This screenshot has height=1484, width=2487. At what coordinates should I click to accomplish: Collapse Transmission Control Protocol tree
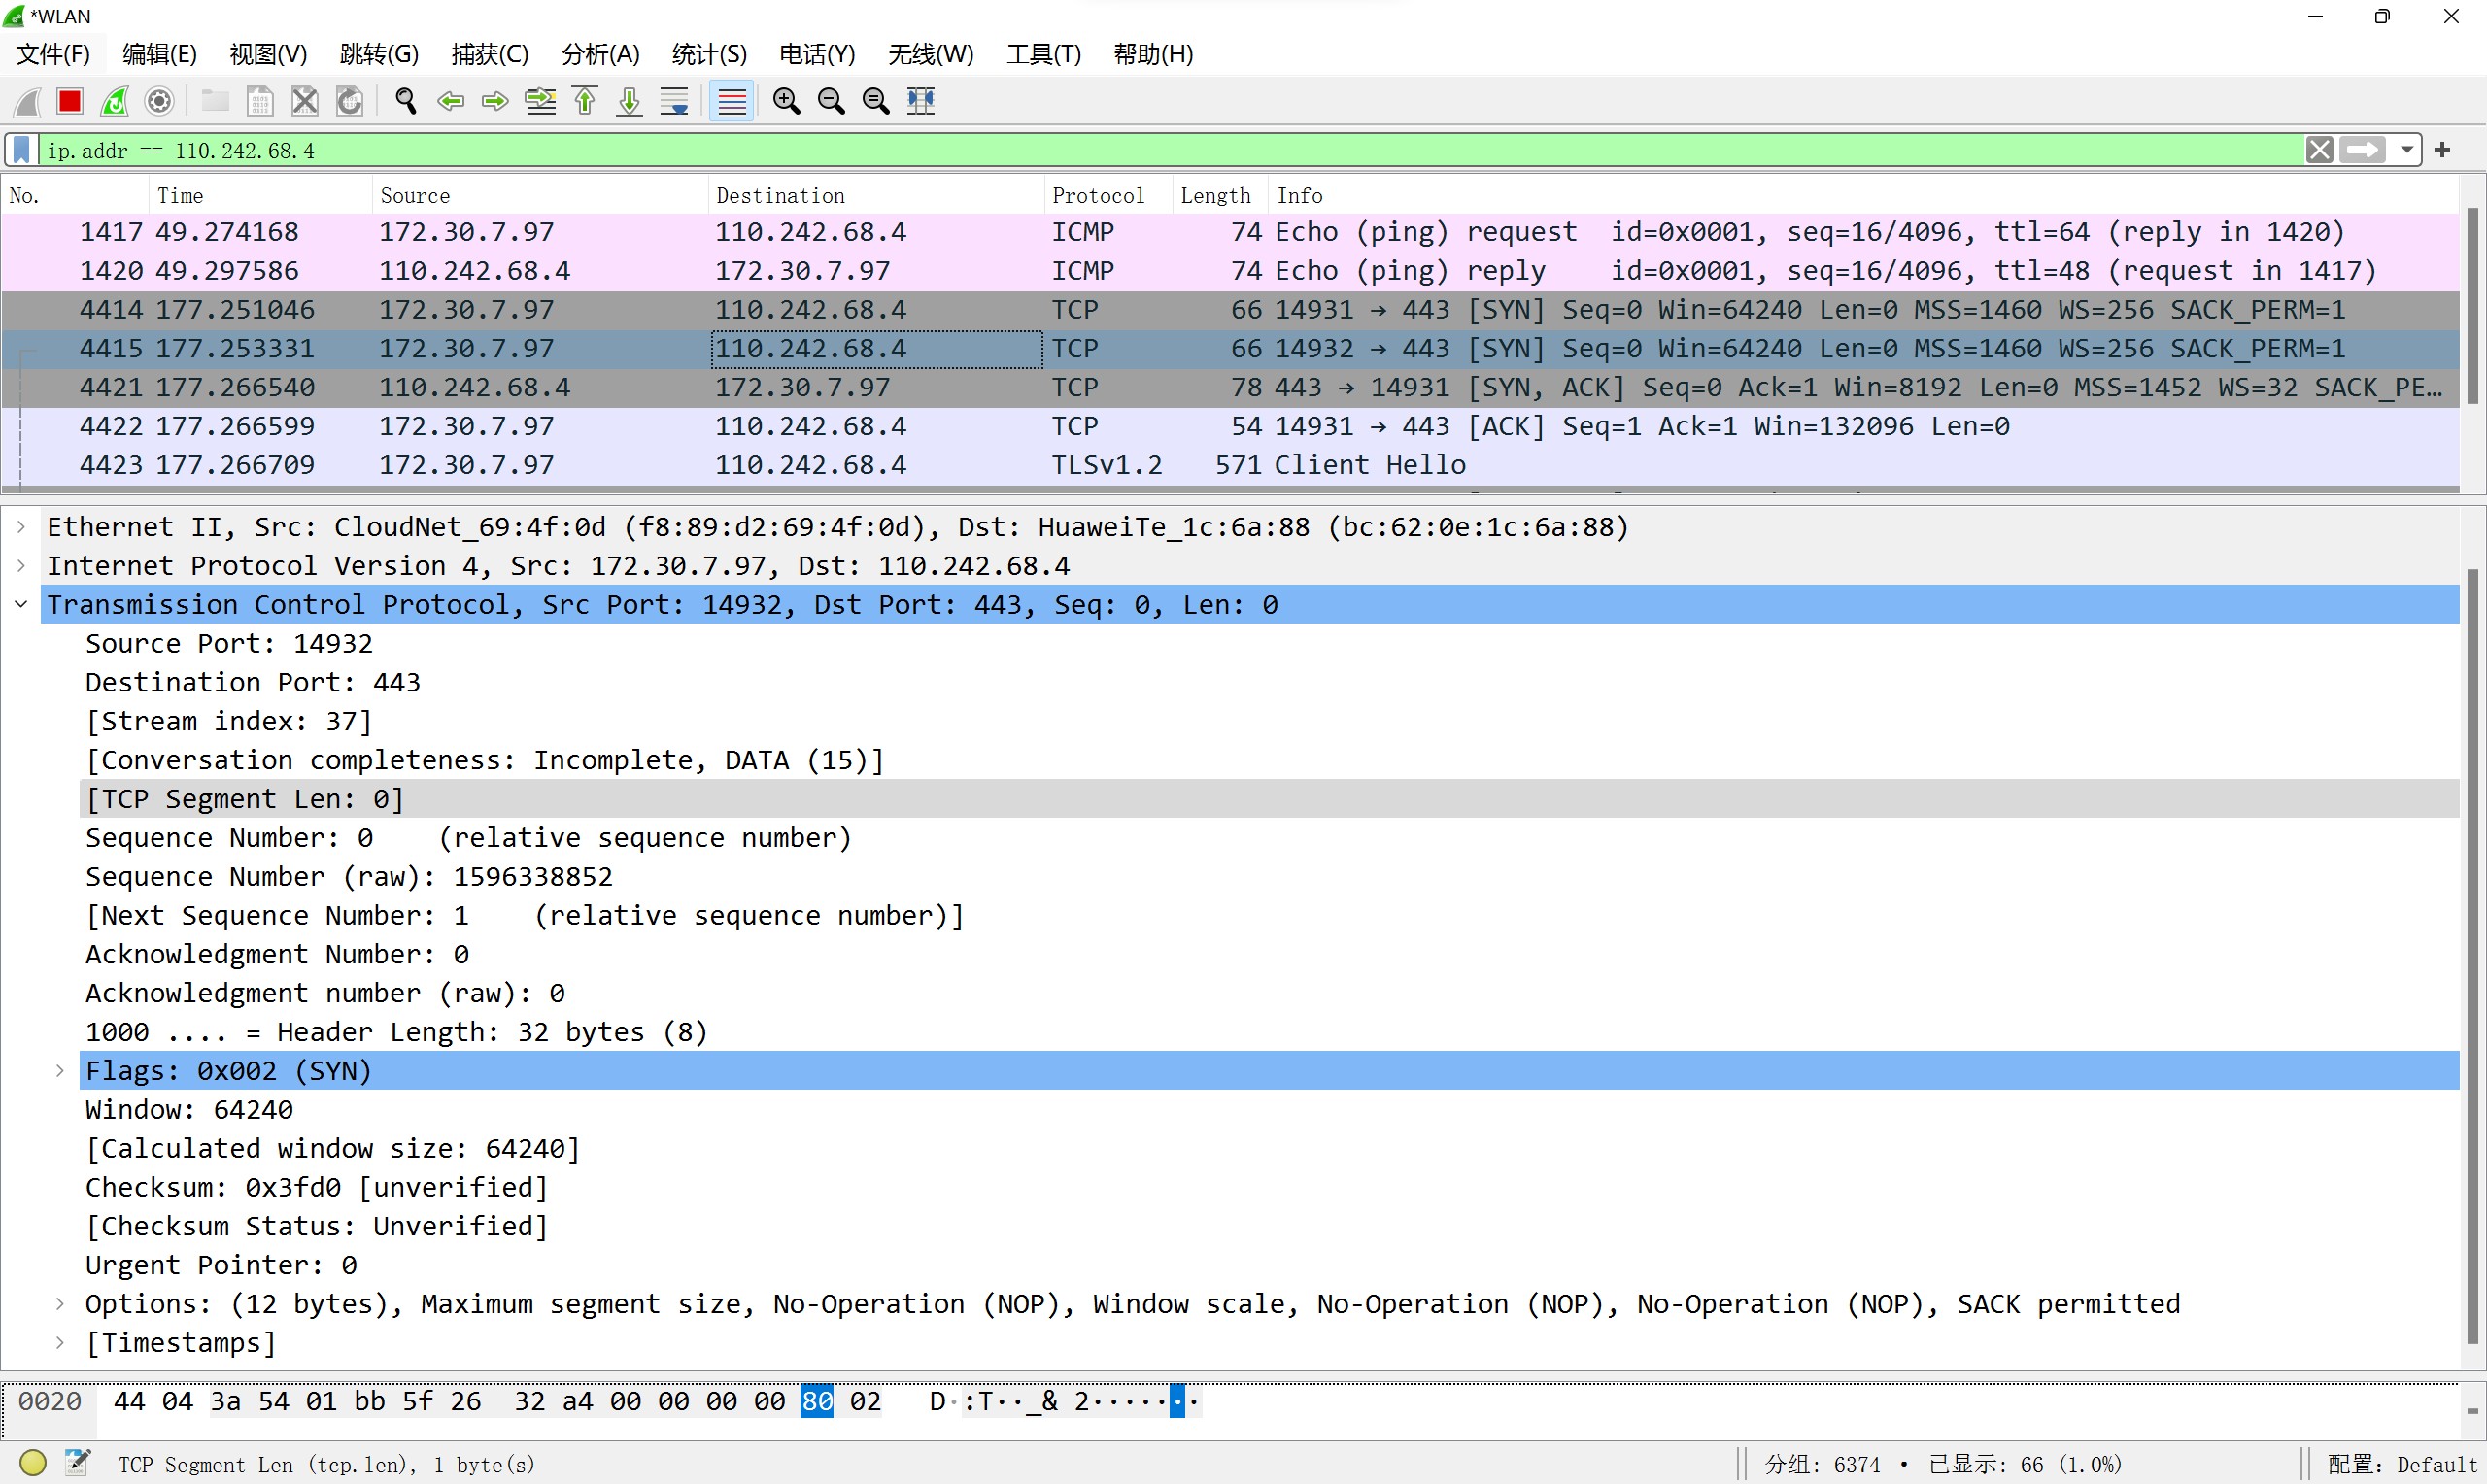[x=21, y=605]
